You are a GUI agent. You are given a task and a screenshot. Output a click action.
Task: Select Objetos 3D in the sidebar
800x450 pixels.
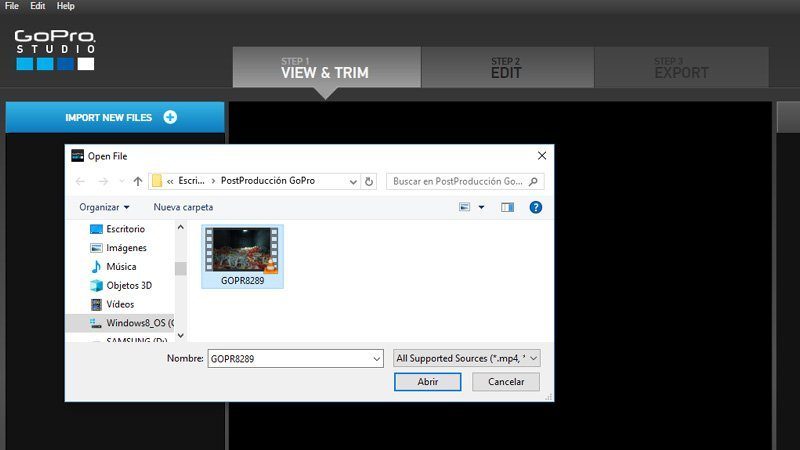pos(128,285)
